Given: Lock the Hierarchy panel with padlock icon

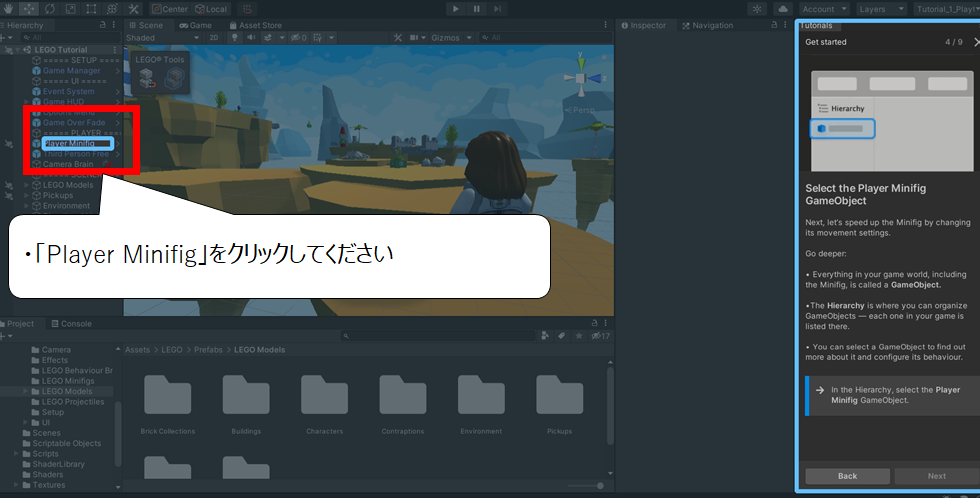Looking at the screenshot, I should click(102, 25).
